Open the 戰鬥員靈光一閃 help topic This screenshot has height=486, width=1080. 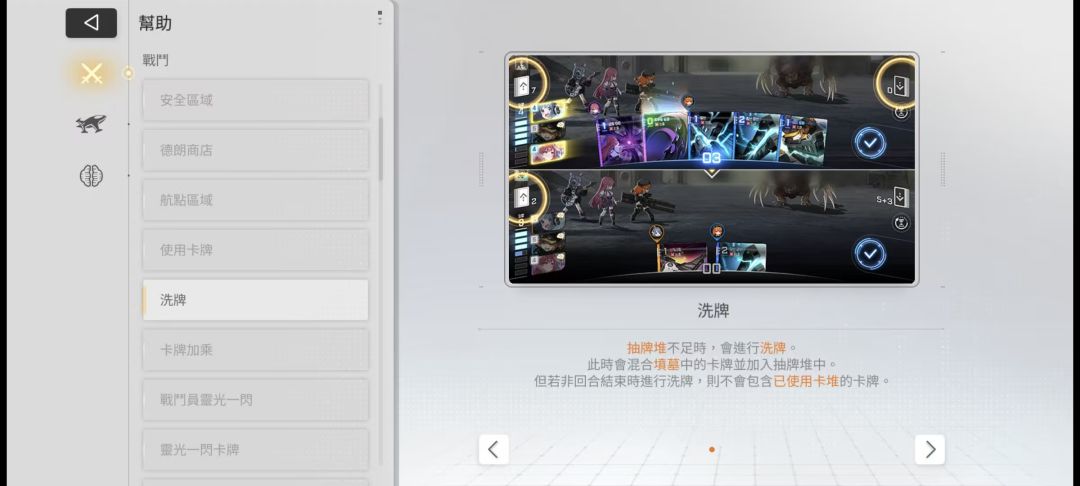pos(256,400)
